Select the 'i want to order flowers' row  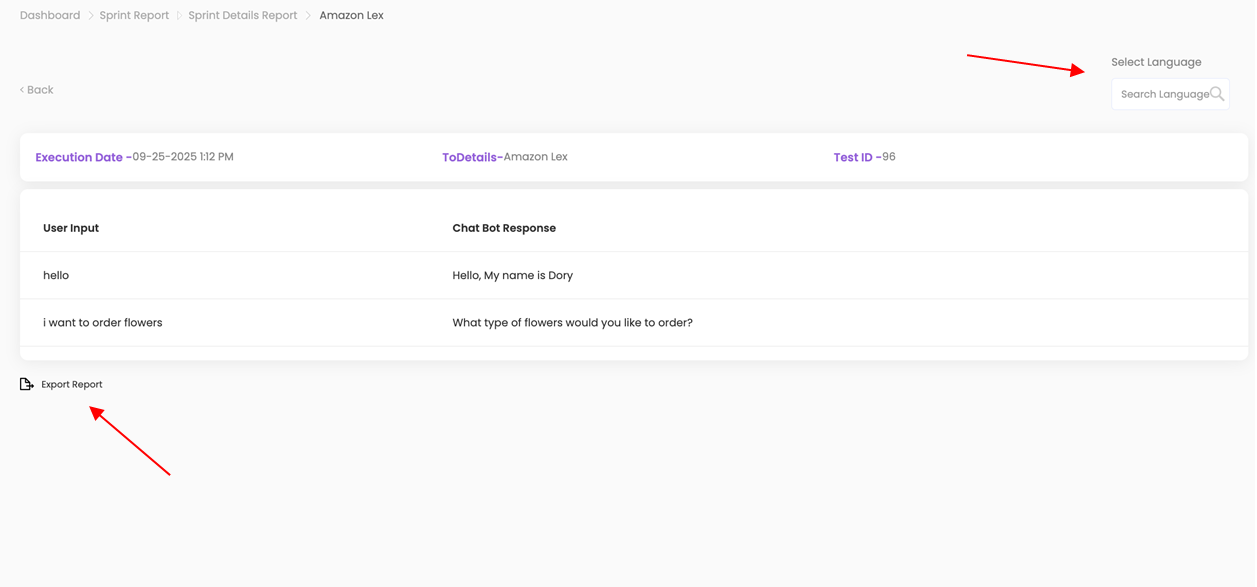coord(103,323)
